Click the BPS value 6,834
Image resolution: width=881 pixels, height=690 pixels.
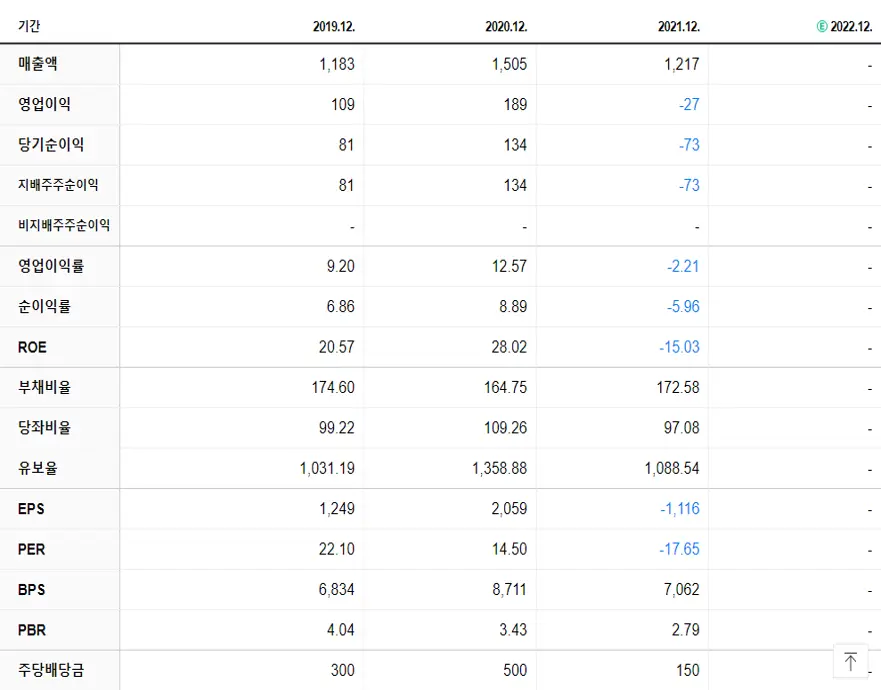pos(337,590)
